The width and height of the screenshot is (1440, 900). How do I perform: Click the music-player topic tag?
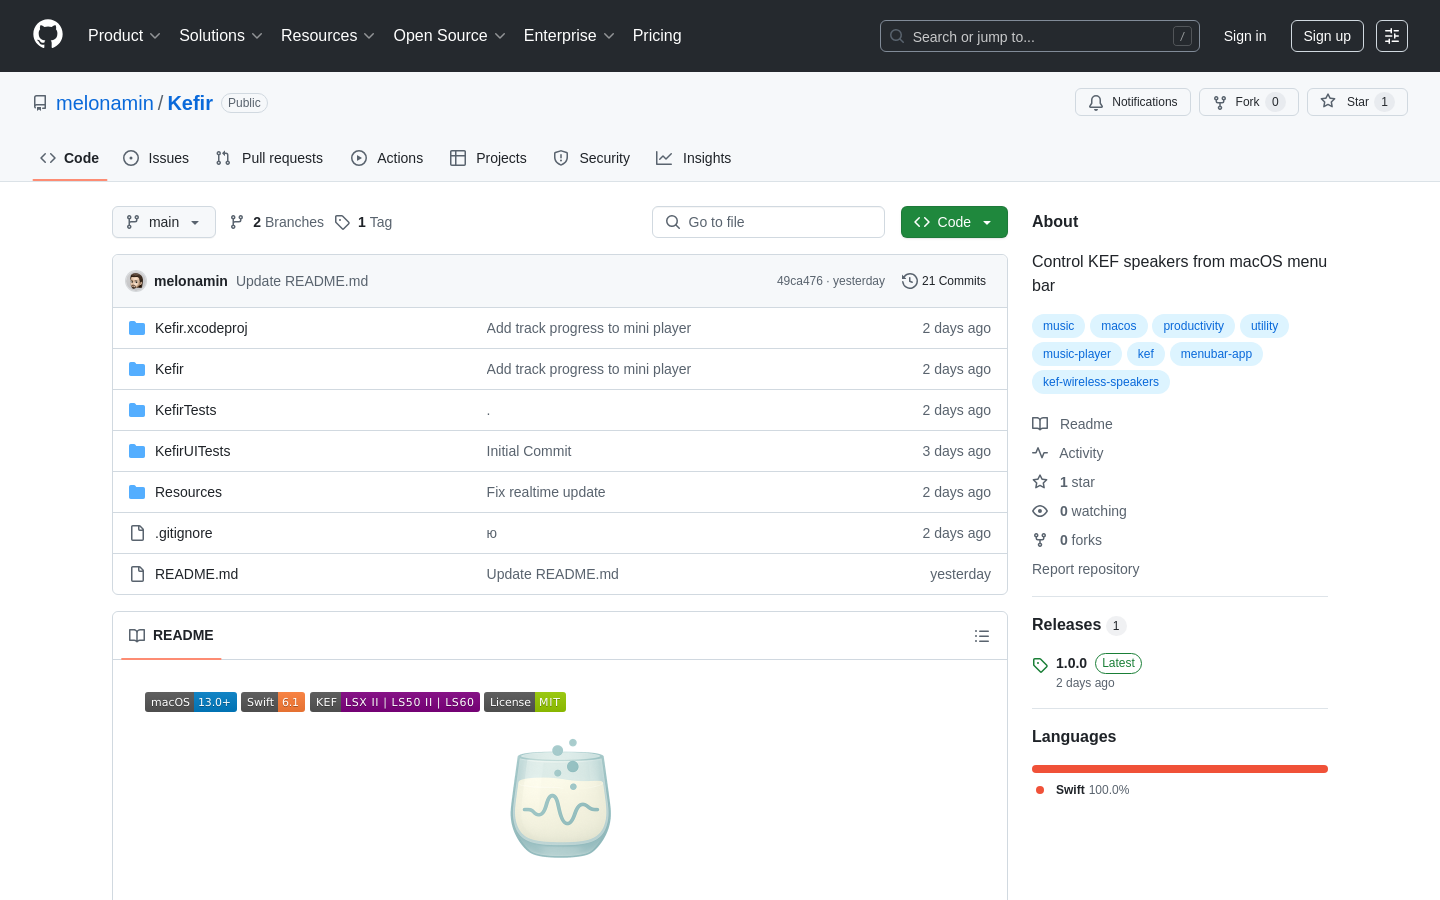click(x=1077, y=354)
